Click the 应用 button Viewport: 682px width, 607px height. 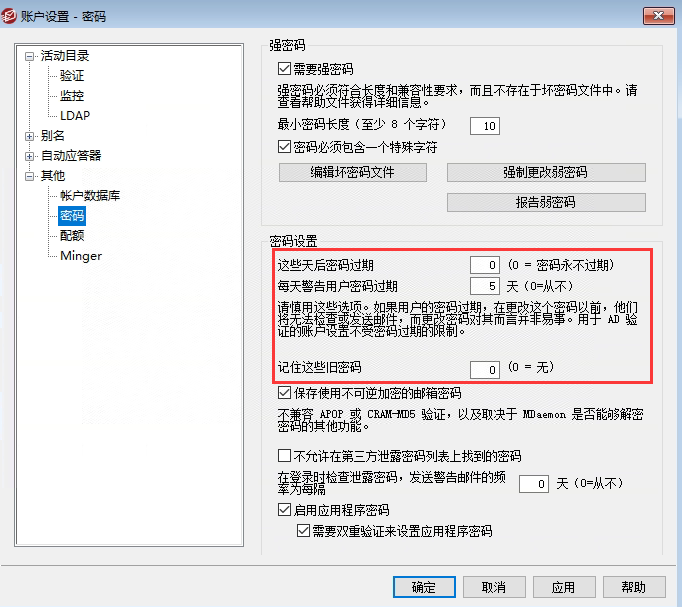564,587
